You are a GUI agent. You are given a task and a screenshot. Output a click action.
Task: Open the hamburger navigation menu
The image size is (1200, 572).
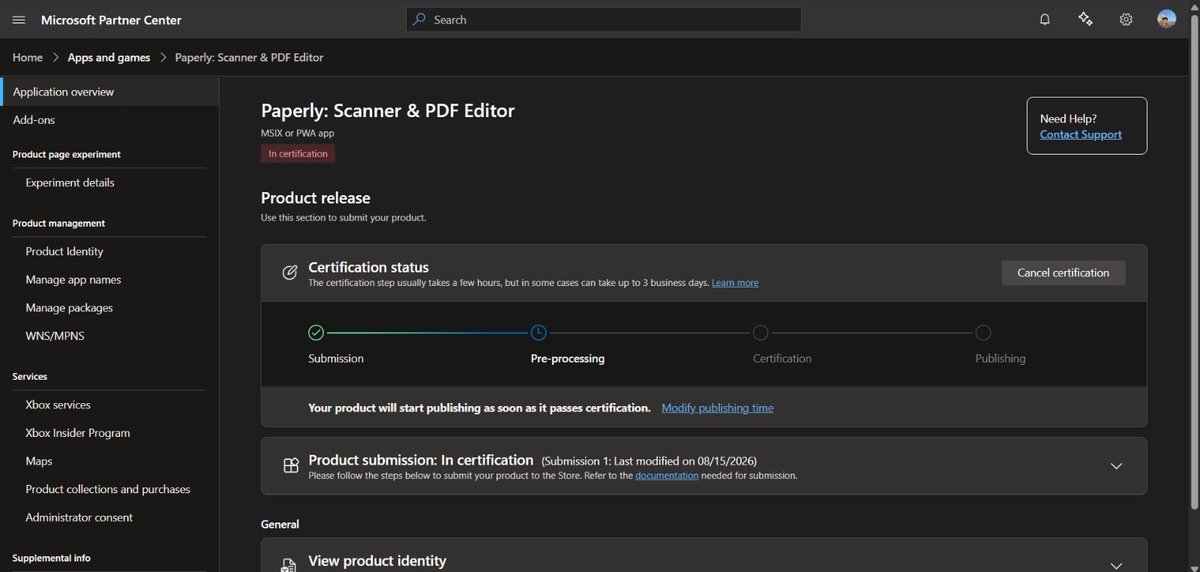tap(19, 20)
